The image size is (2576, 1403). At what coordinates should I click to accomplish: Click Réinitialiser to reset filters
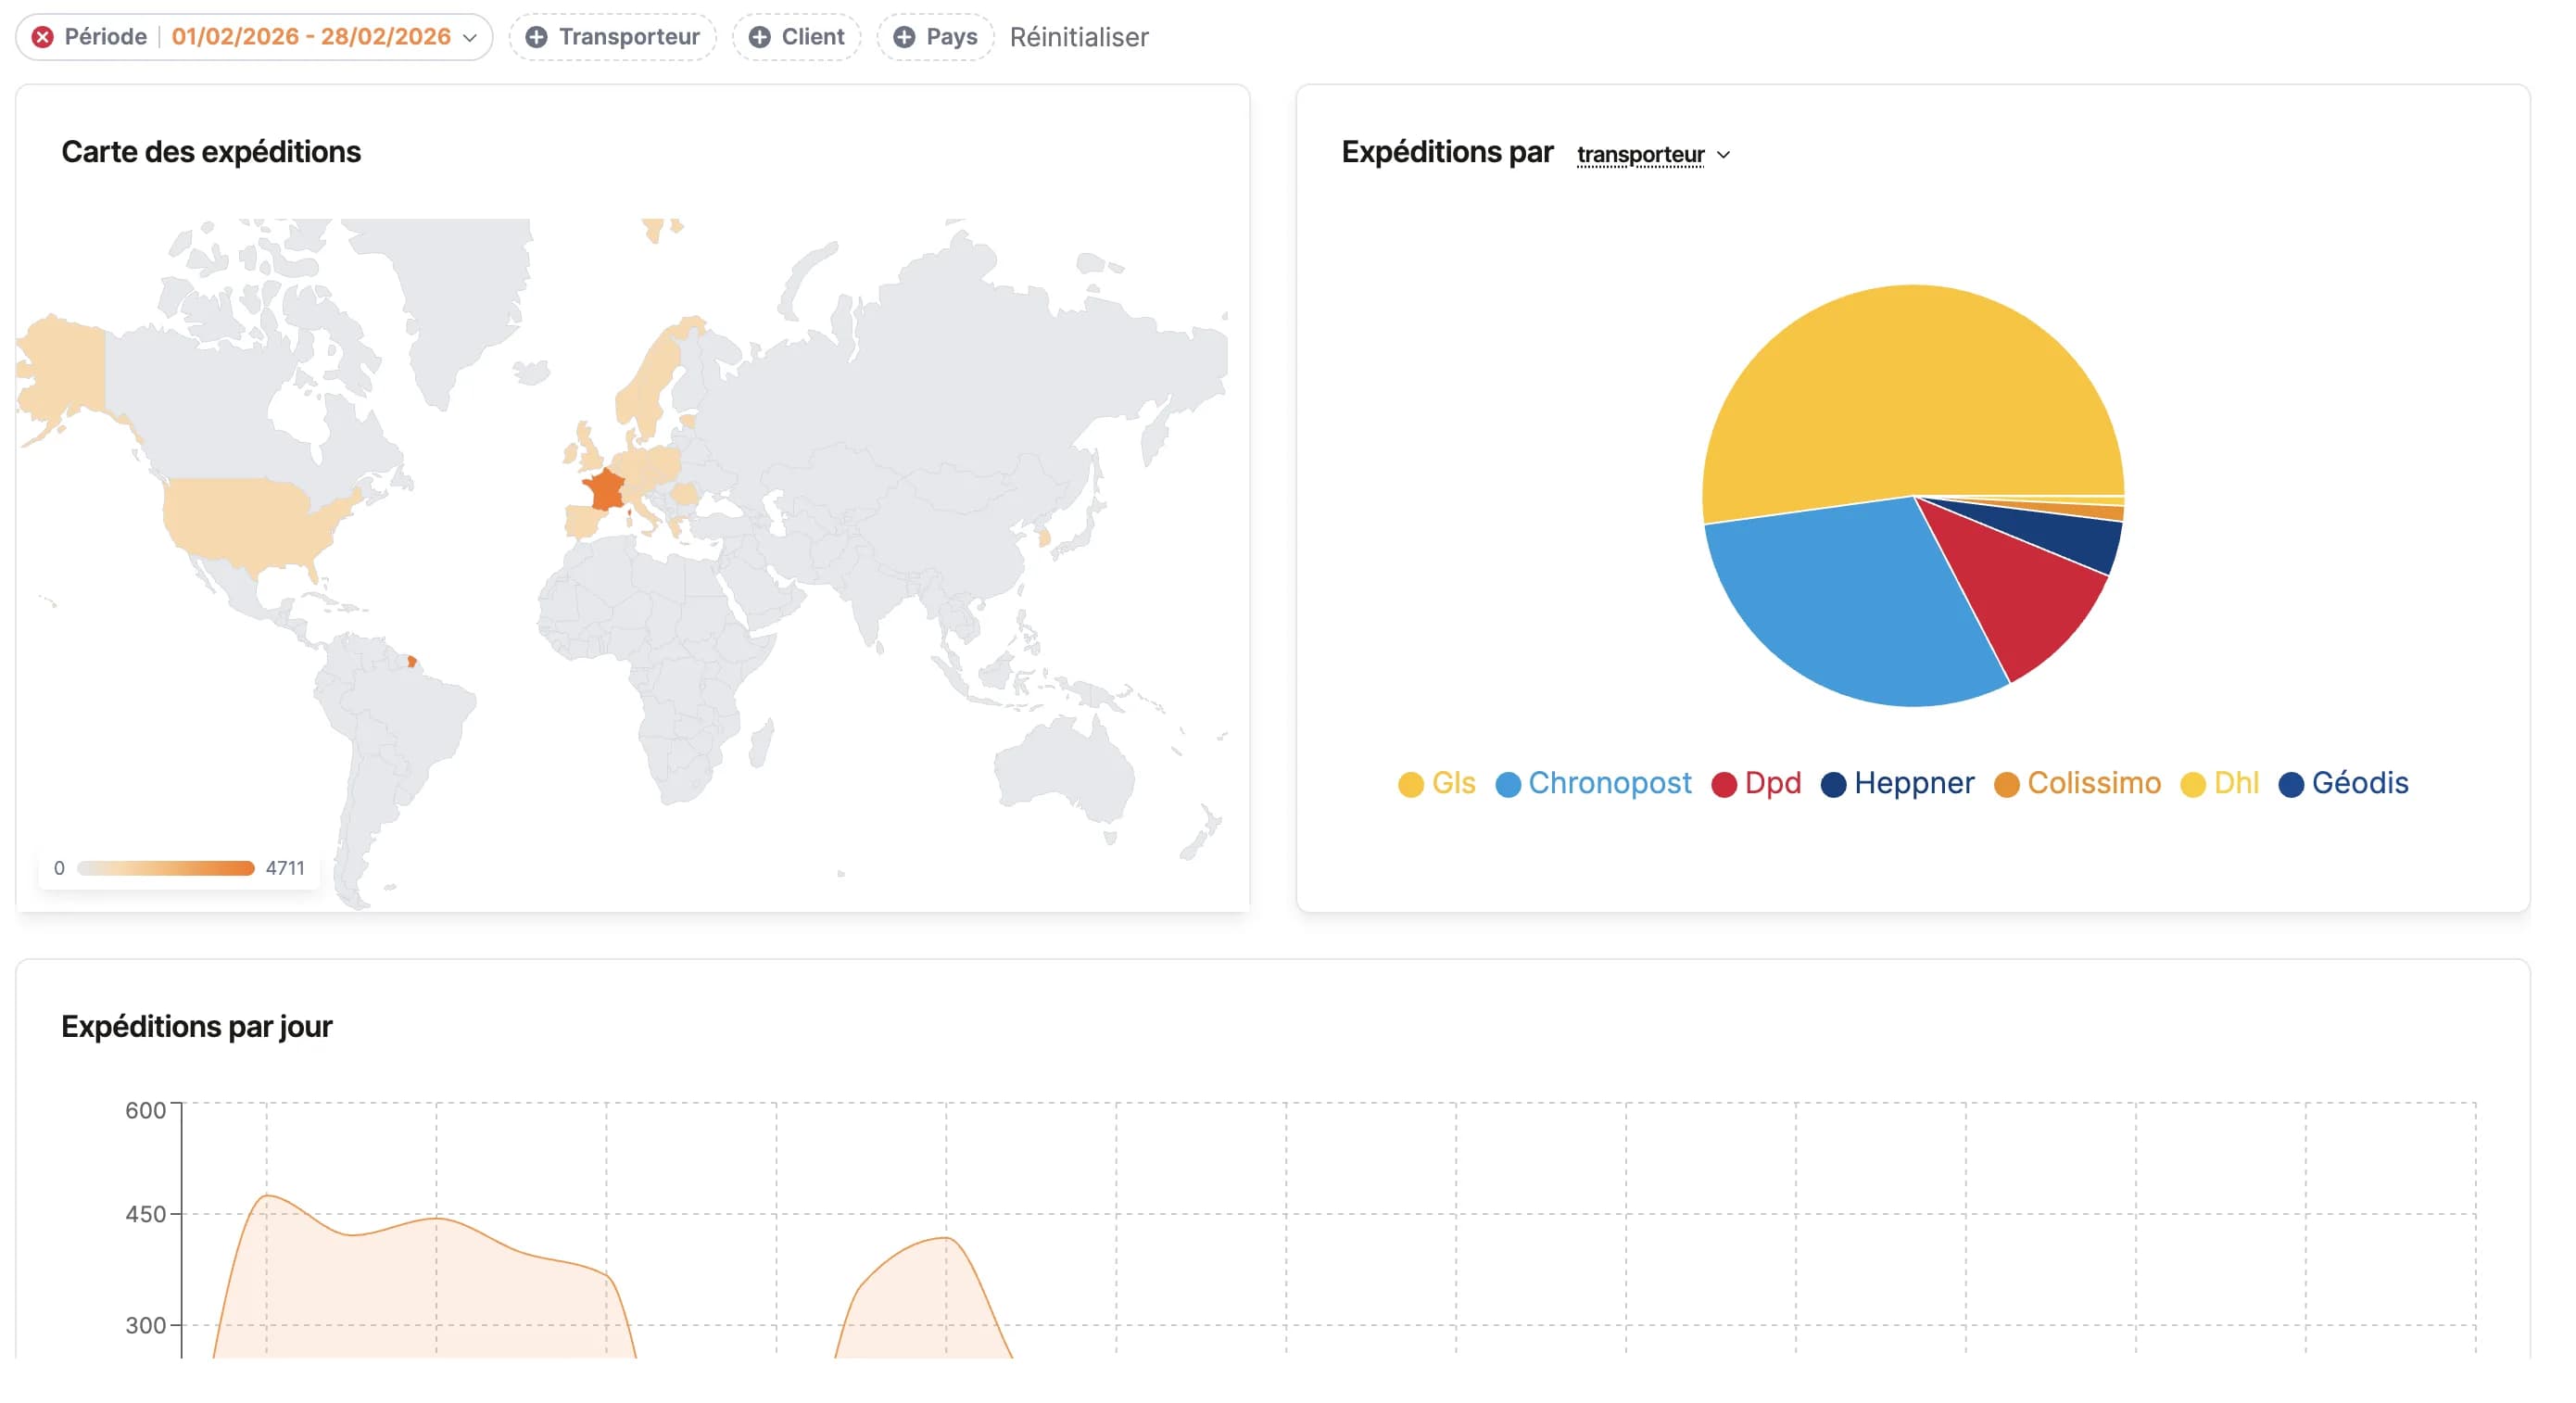click(x=1079, y=37)
